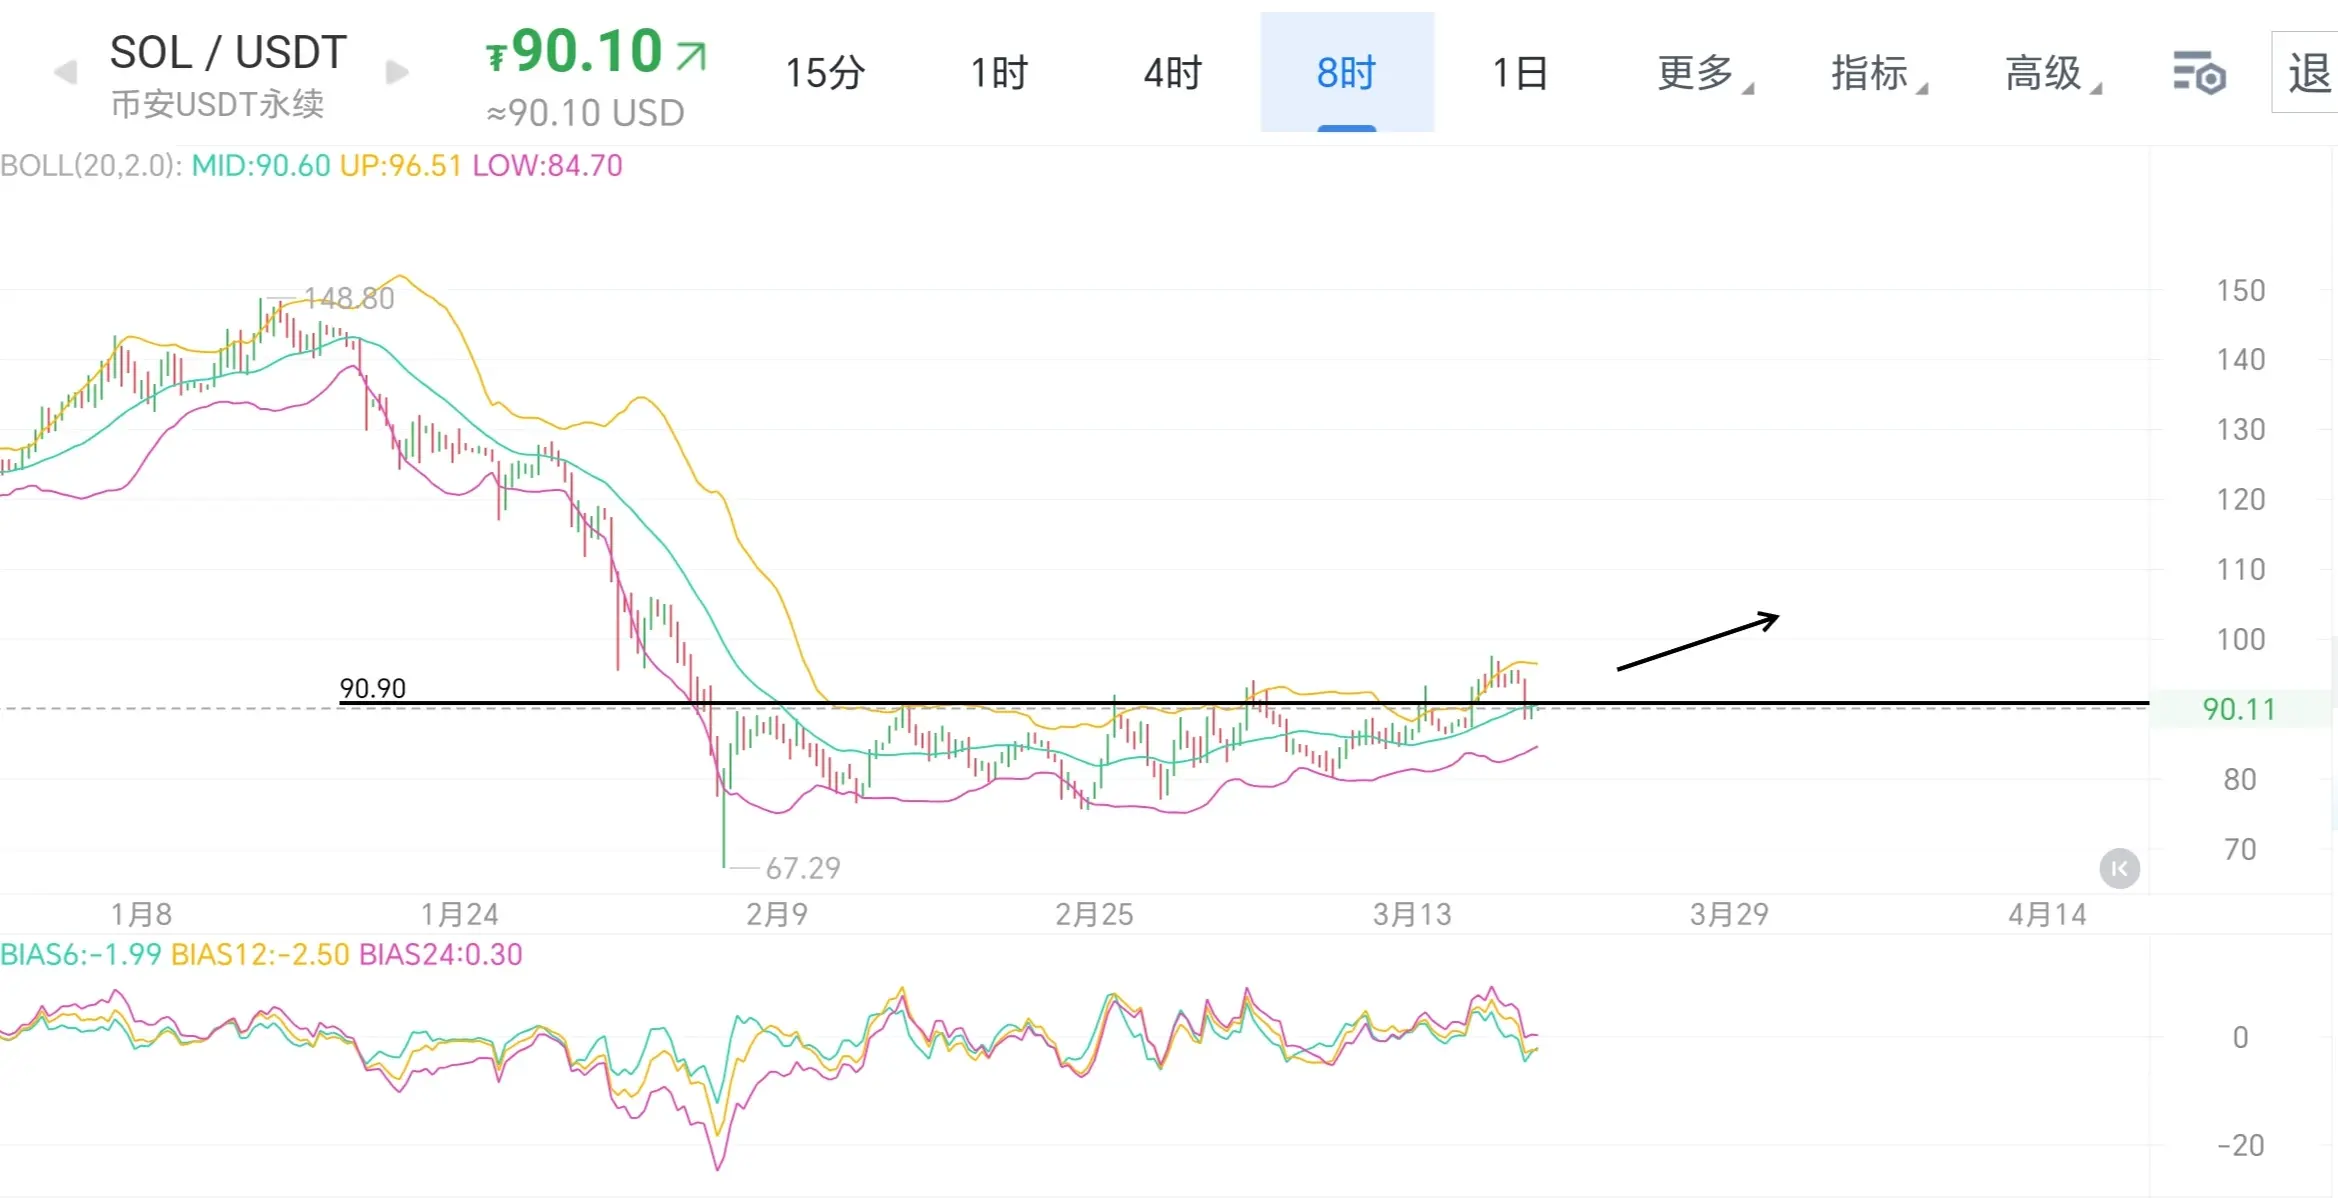
Task: Click the 退 exit button
Action: pos(2308,73)
